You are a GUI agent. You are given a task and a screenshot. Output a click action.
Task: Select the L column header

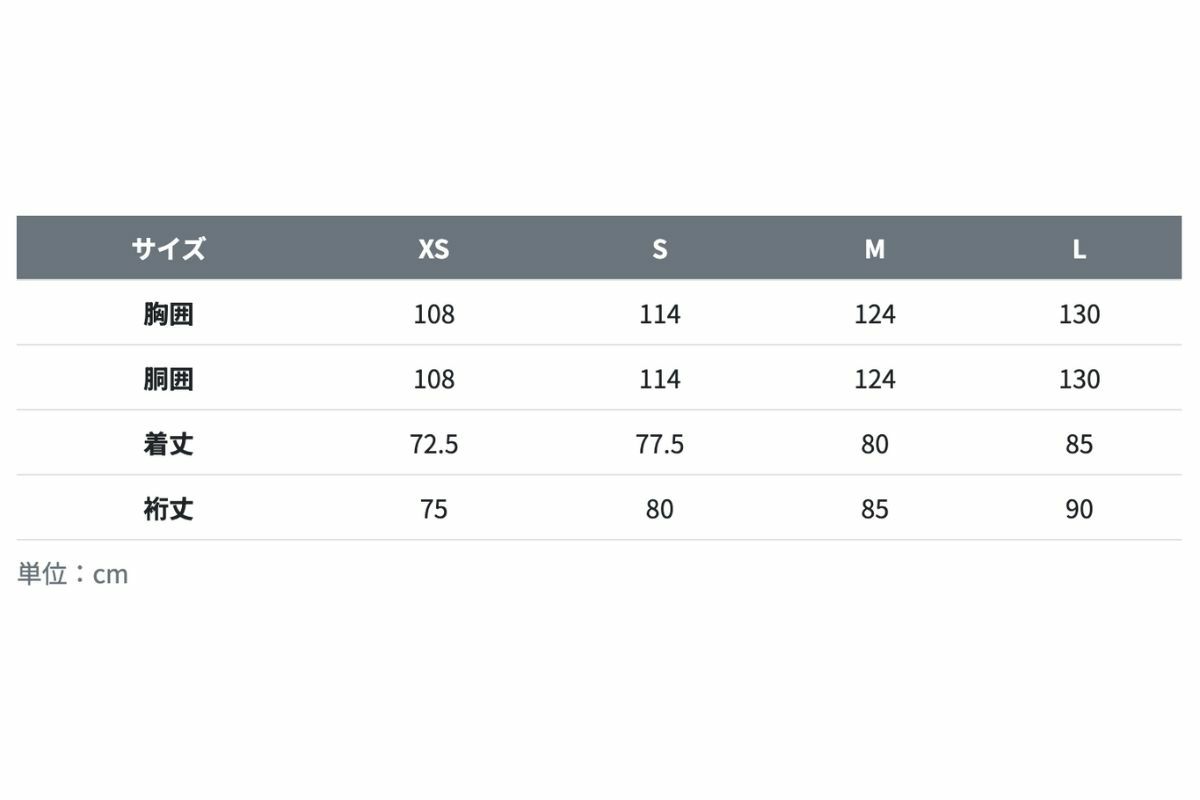coord(1079,249)
